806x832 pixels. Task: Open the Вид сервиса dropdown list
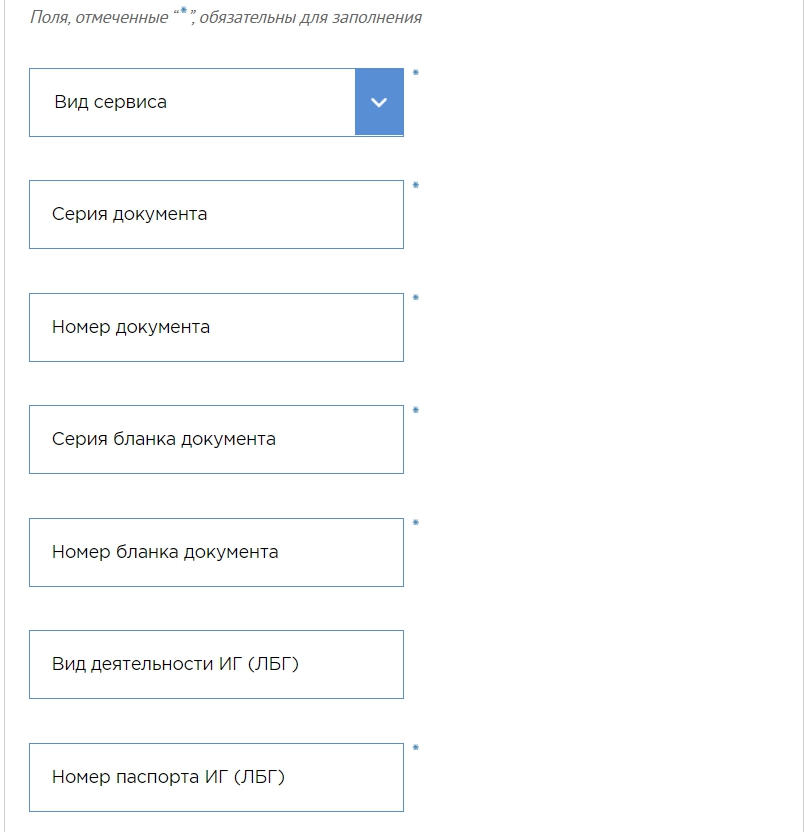point(216,102)
